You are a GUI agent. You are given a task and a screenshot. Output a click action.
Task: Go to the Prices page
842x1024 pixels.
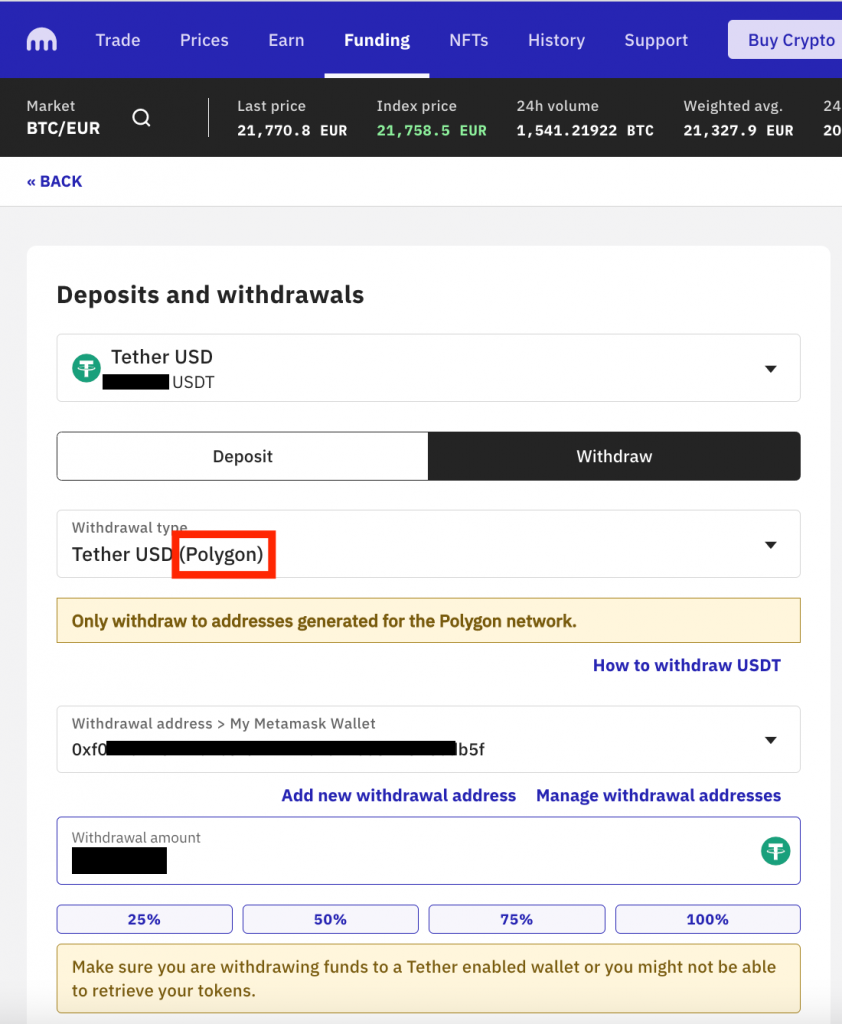(204, 40)
